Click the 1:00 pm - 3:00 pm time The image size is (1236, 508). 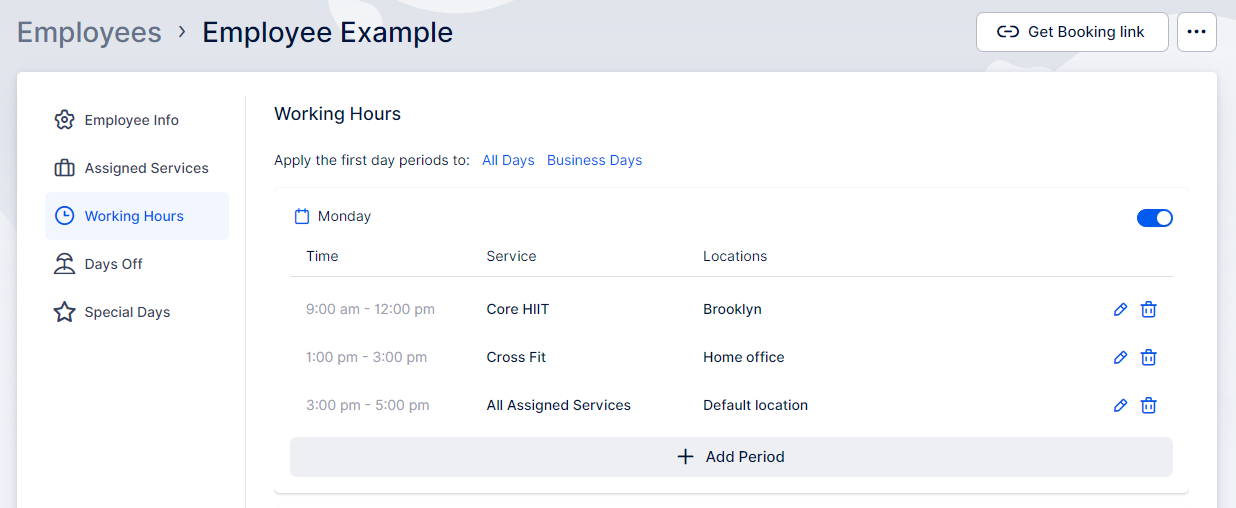tap(366, 358)
